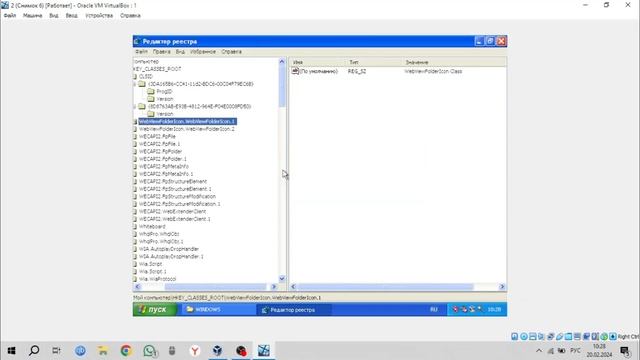This screenshot has height=360, width=640.
Task: Collapse the {0DA165B6-CC41... key node
Action: coord(135,84)
